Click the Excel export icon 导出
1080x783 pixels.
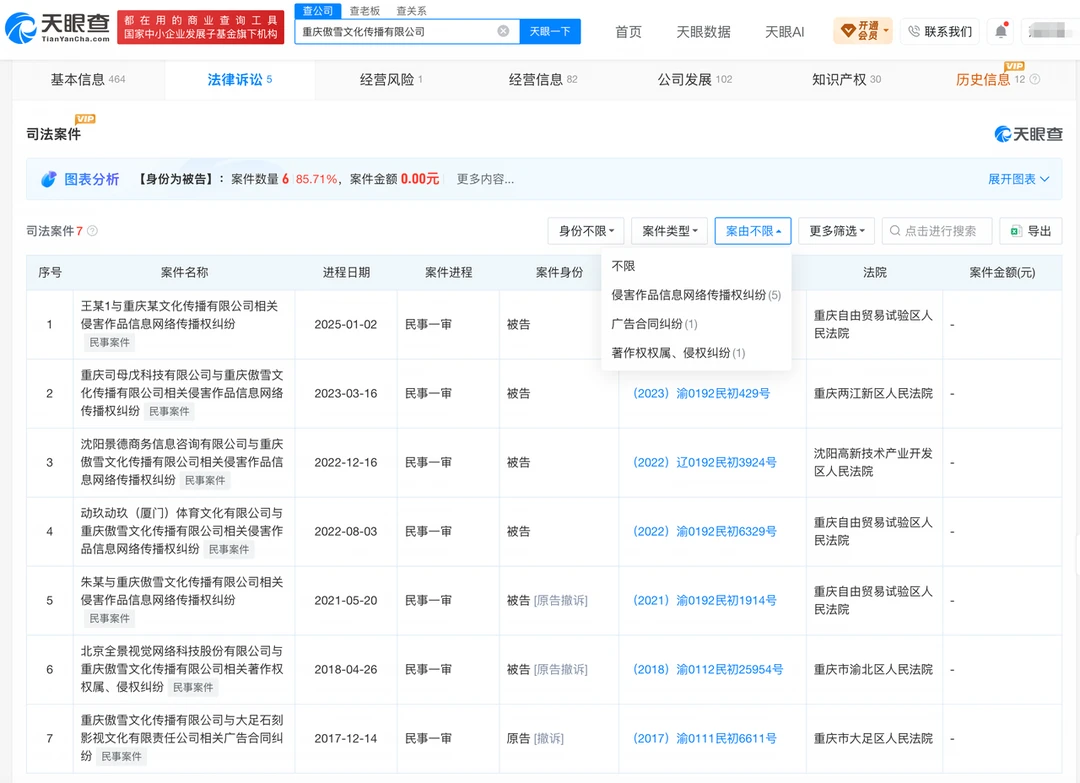click(x=1015, y=231)
